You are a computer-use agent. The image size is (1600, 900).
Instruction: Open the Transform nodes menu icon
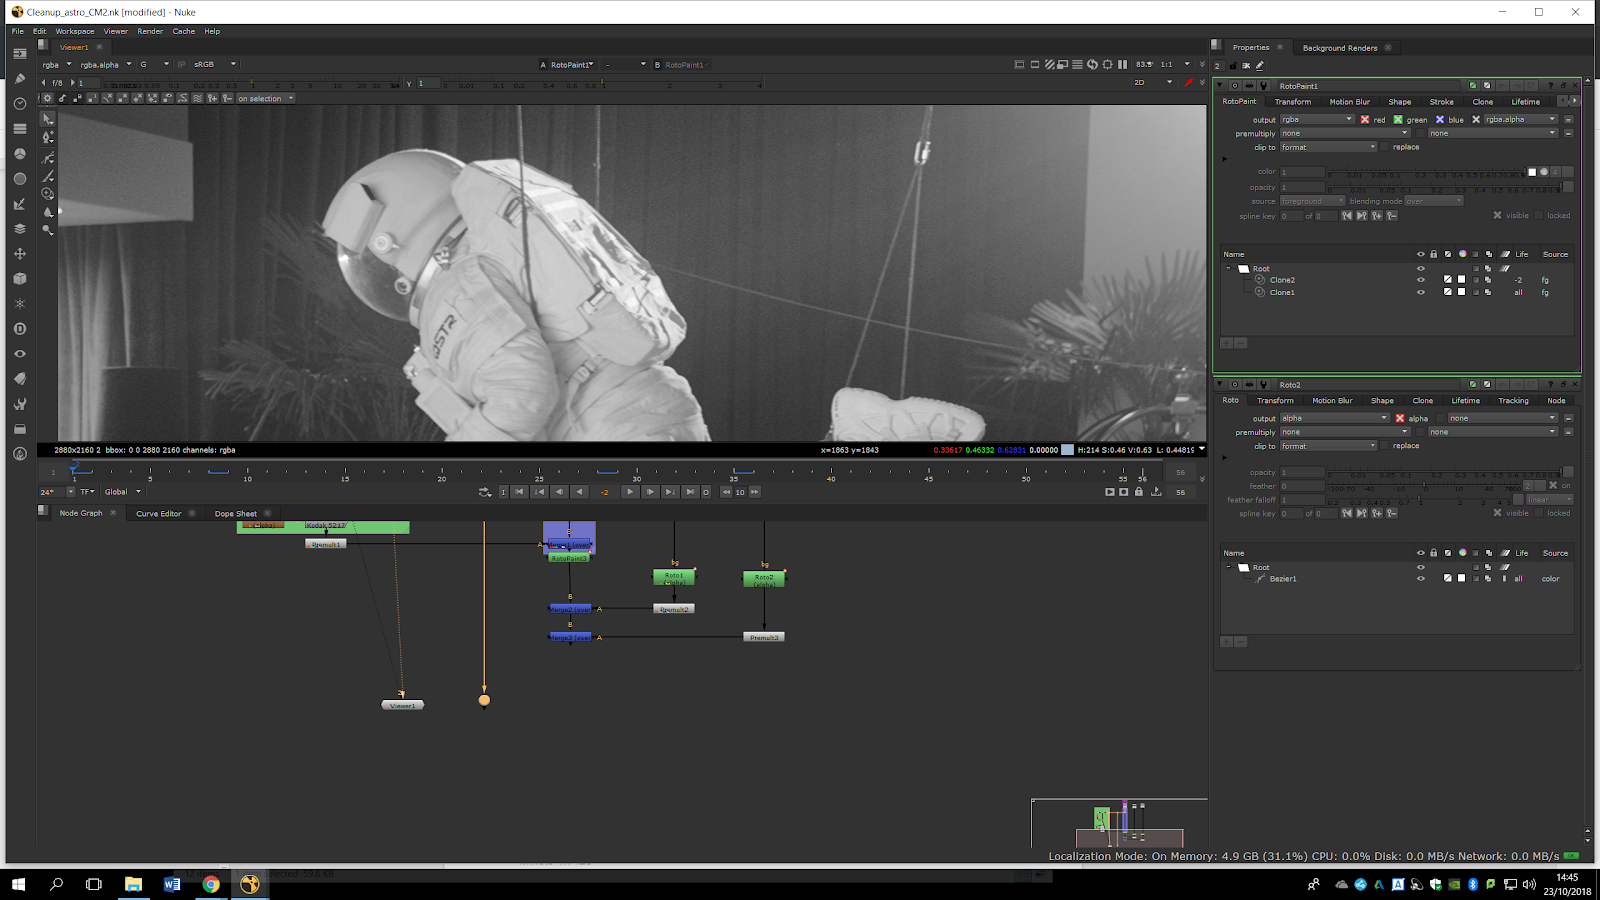click(x=19, y=254)
